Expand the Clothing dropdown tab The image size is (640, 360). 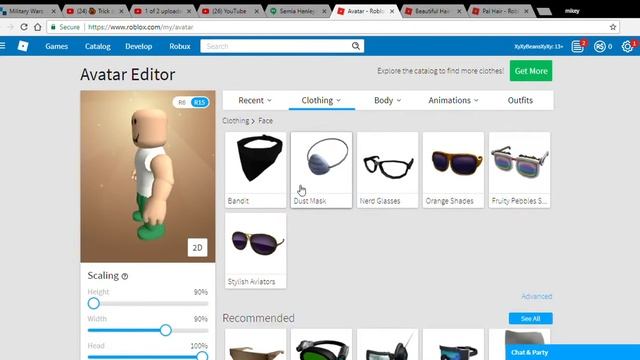321,100
